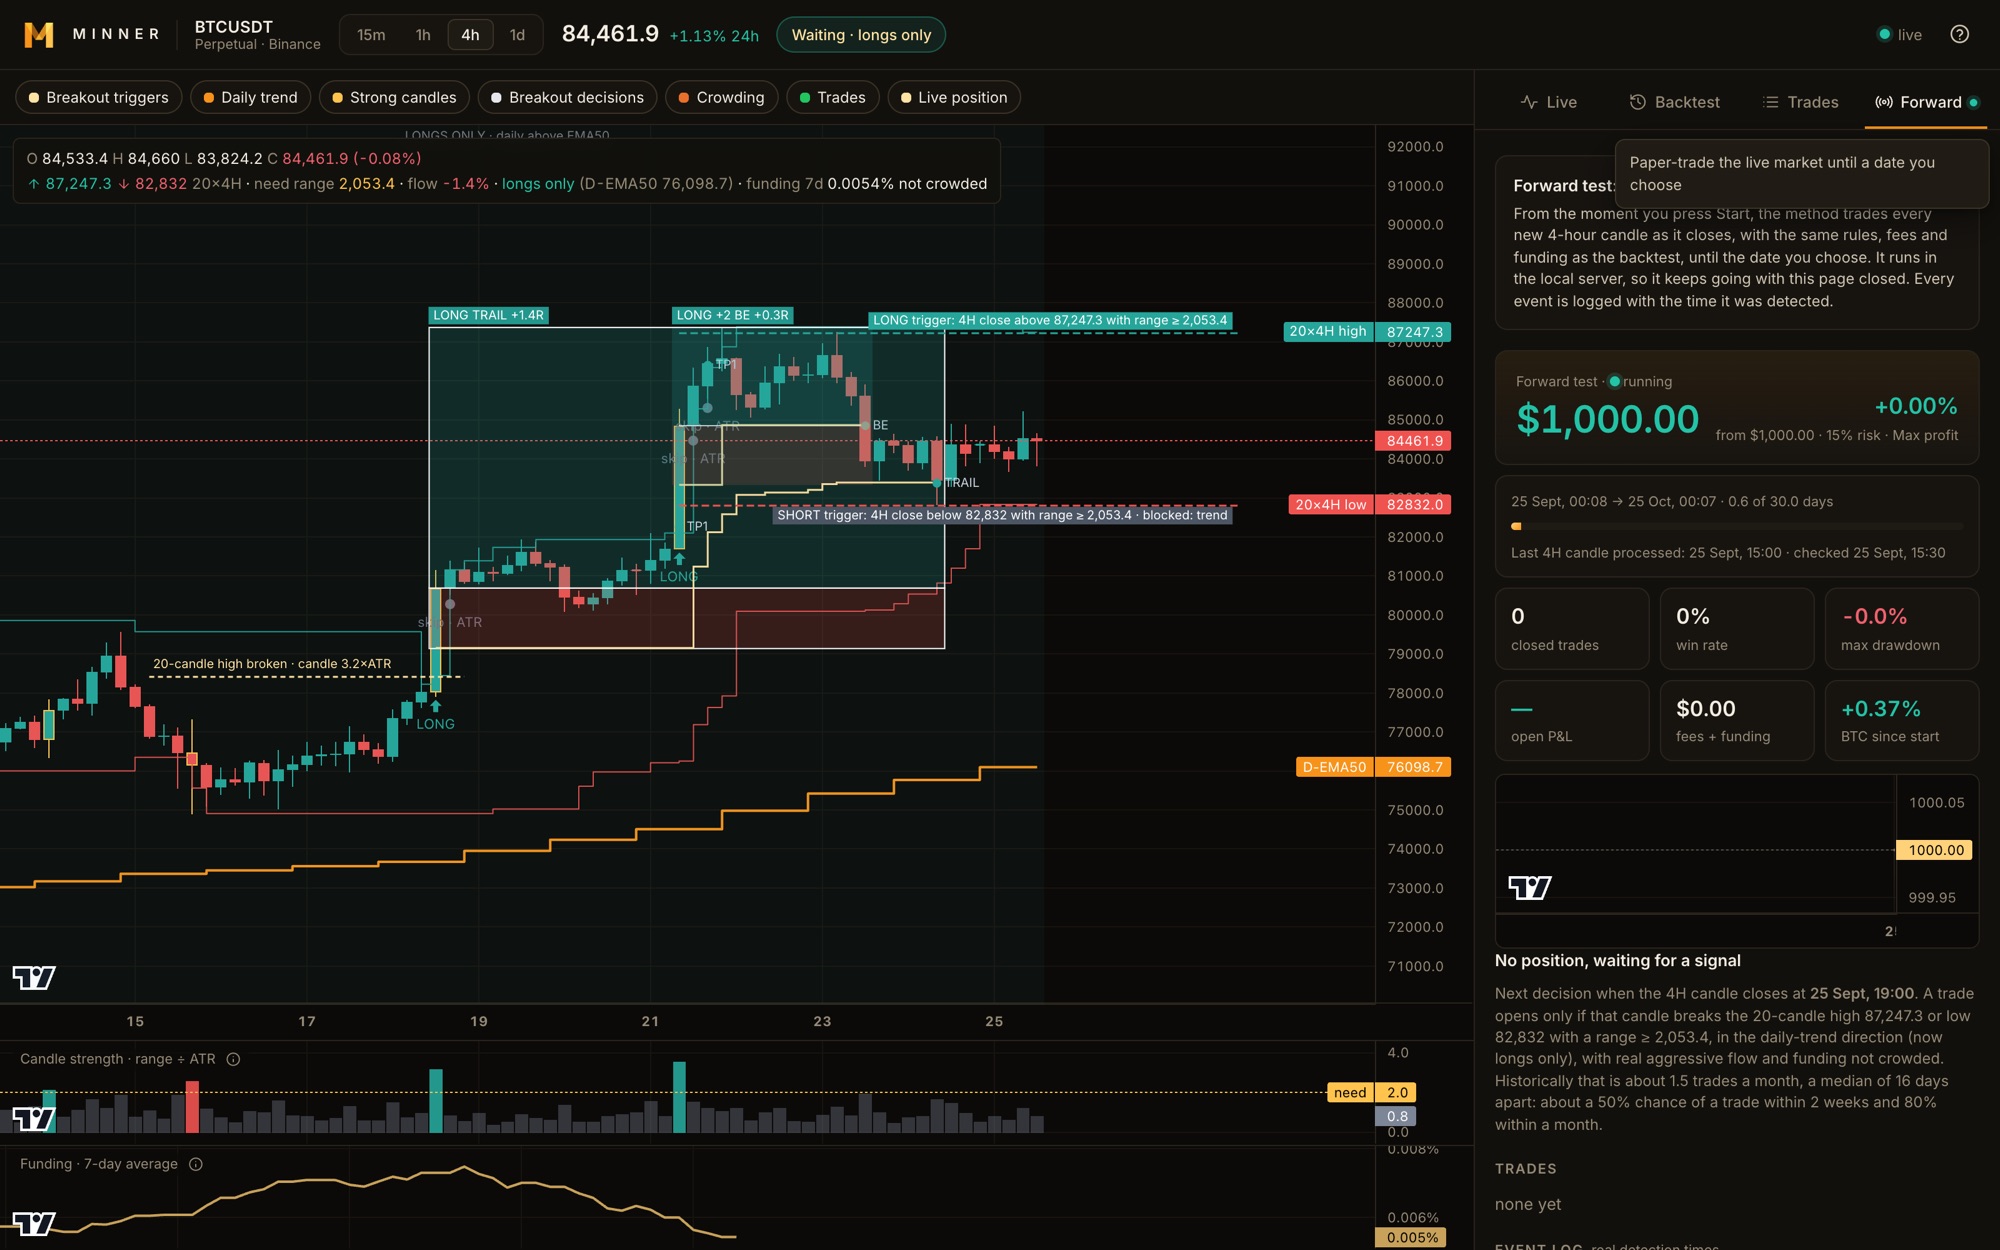The image size is (2000, 1250).
Task: Select the Forward tab
Action: click(x=1926, y=102)
